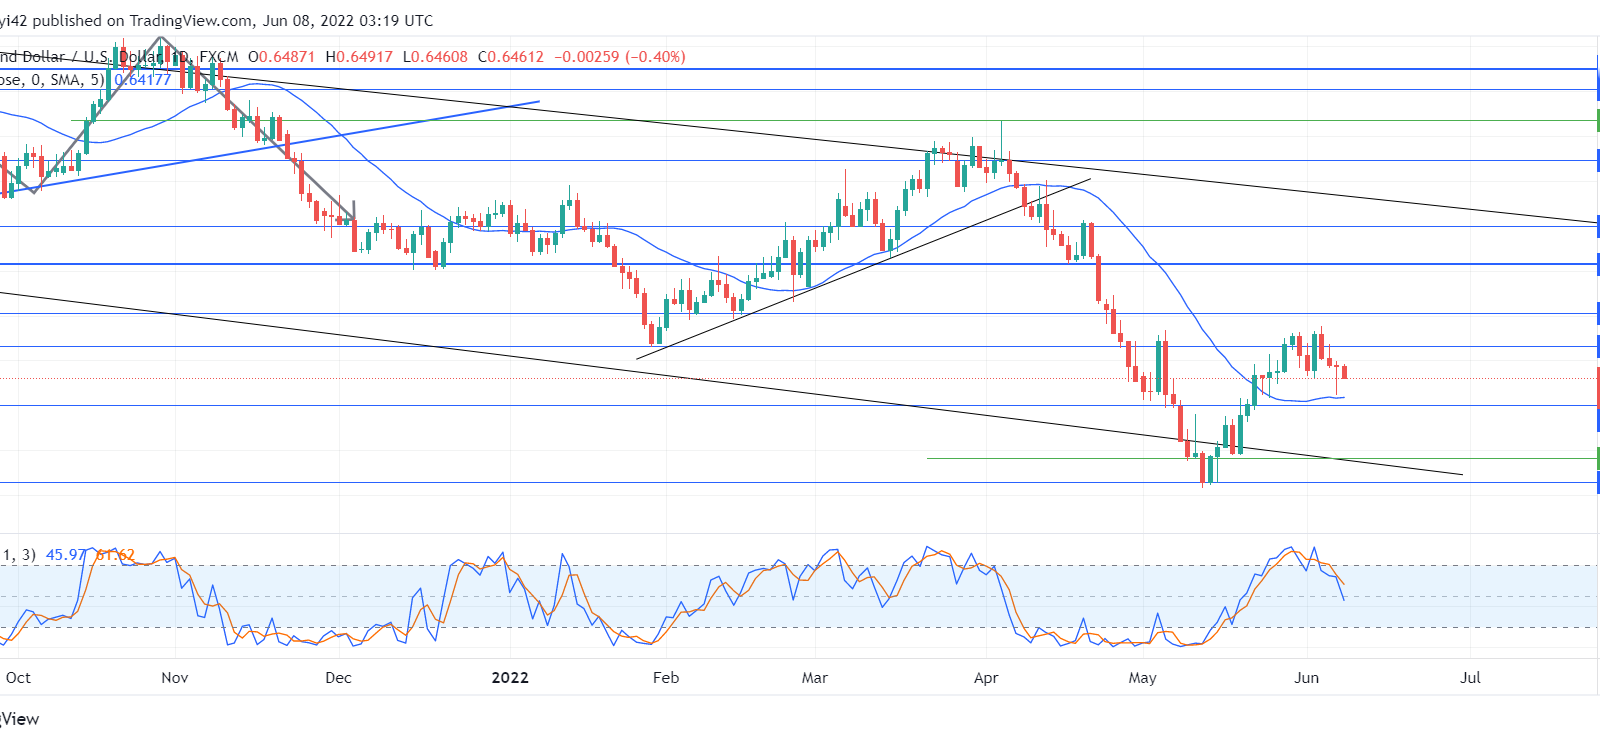
Task: Select the SMA value 0.64177
Action: pyautogui.click(x=142, y=80)
